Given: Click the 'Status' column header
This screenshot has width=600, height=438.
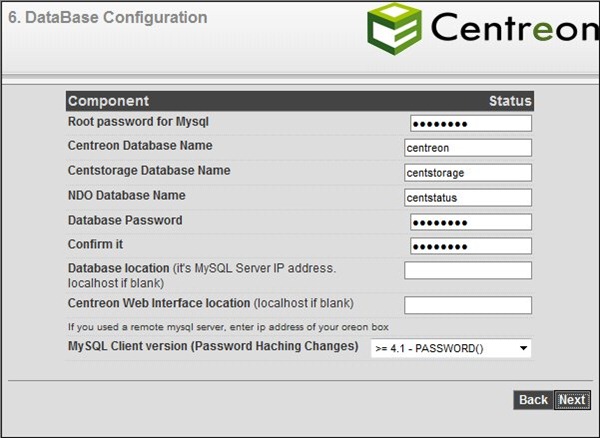Looking at the screenshot, I should [510, 101].
